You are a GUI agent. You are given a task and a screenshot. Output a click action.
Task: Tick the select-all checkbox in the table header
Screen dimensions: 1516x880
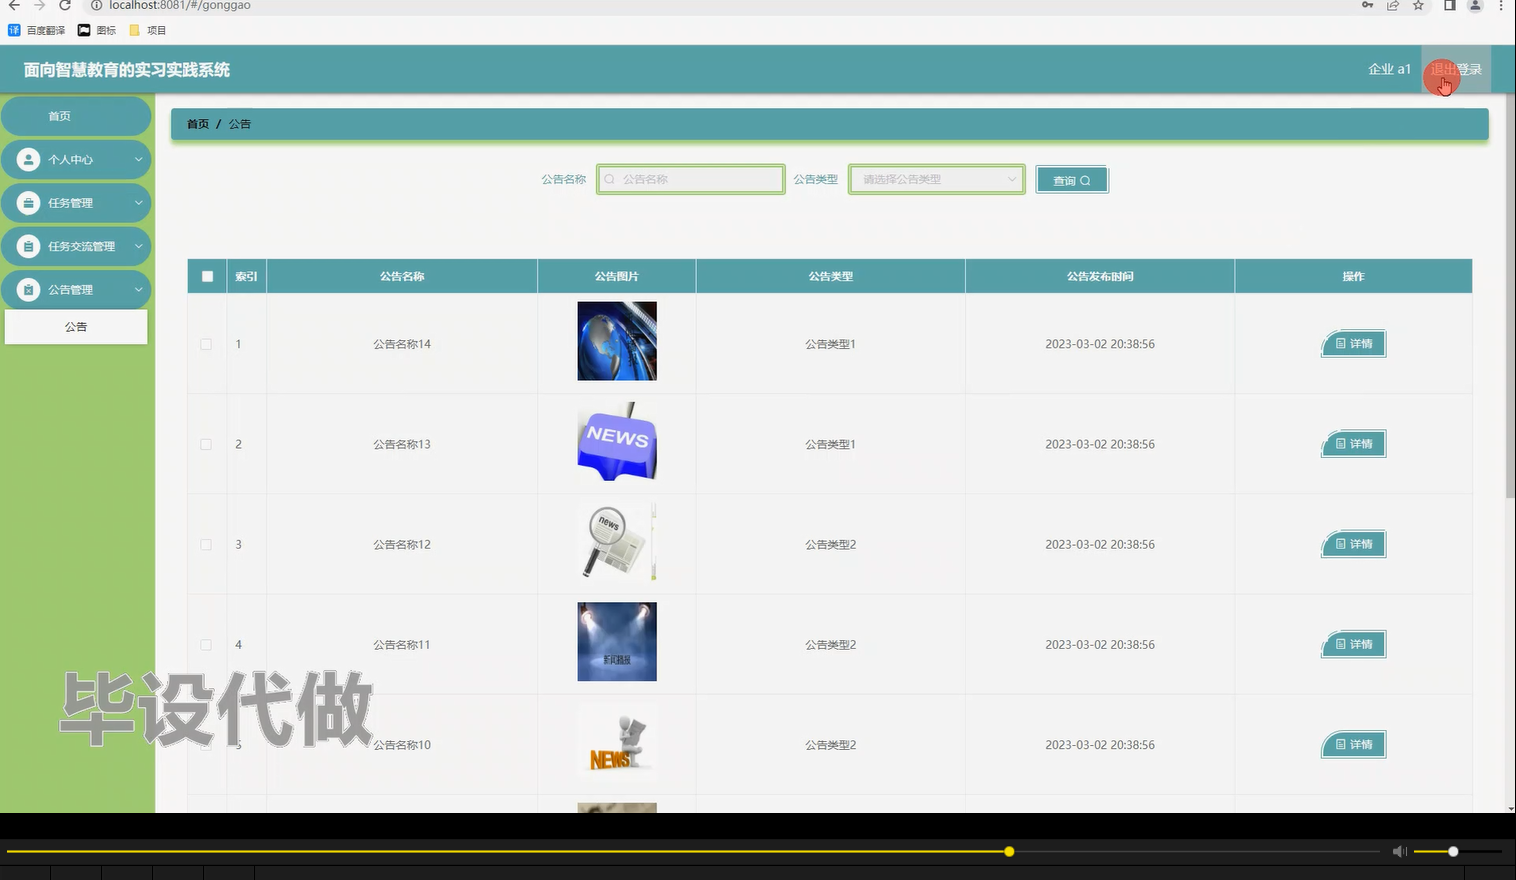click(x=207, y=276)
